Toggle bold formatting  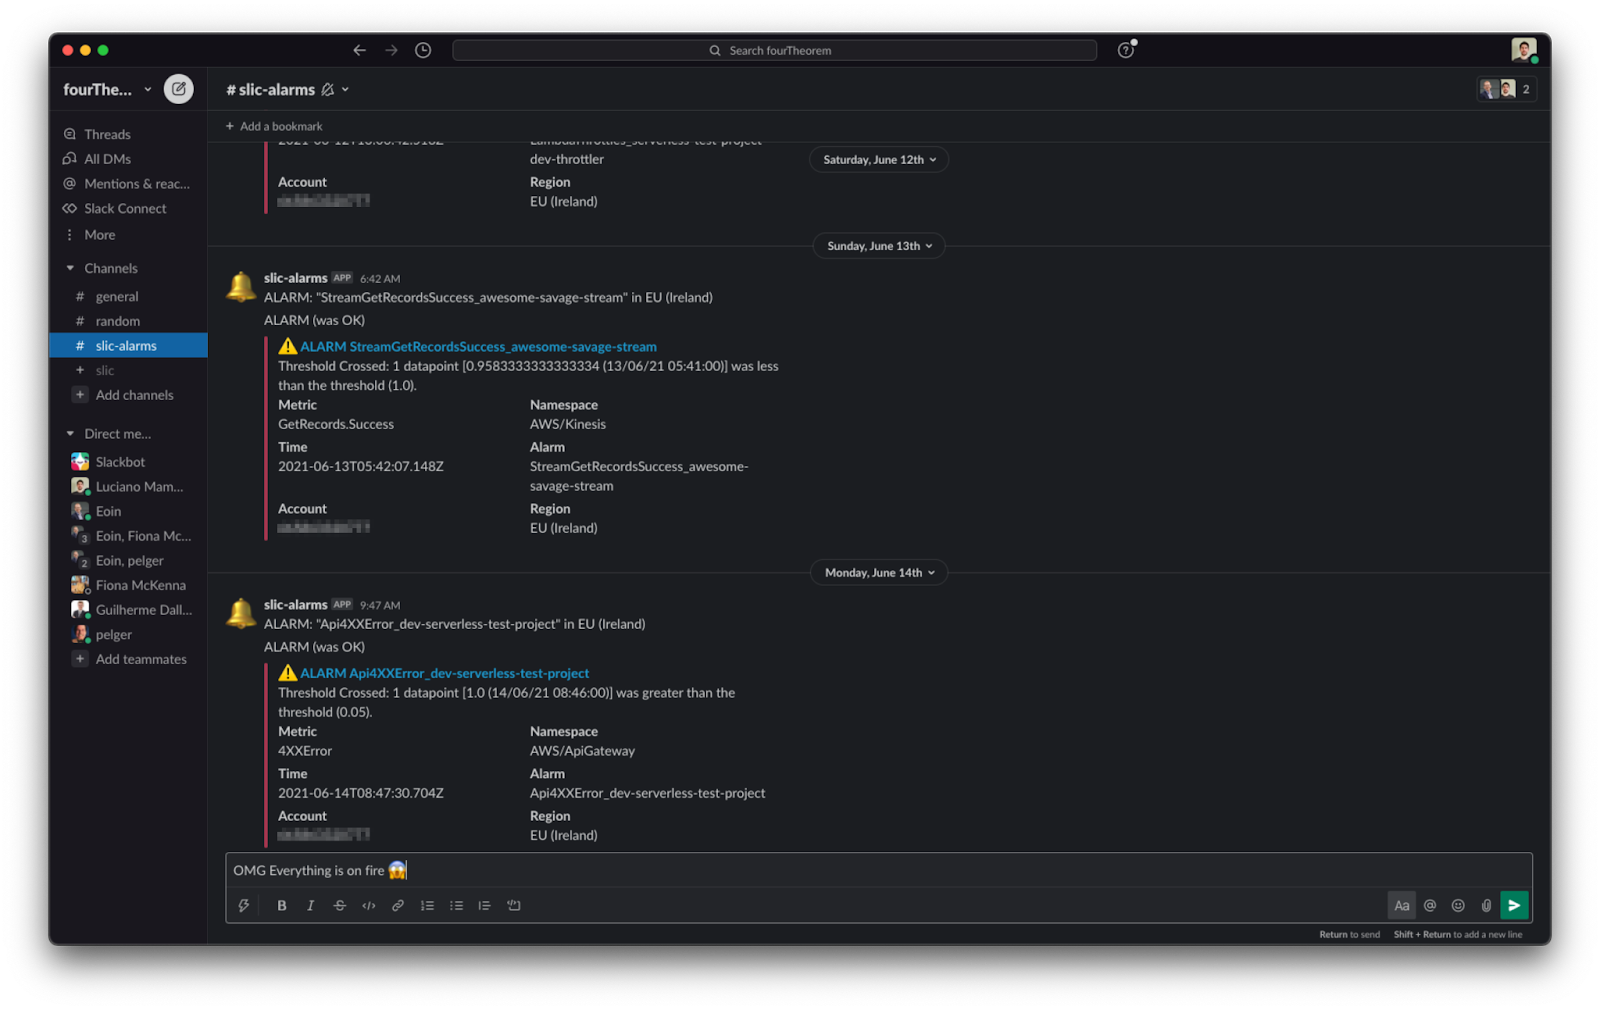[x=282, y=906]
